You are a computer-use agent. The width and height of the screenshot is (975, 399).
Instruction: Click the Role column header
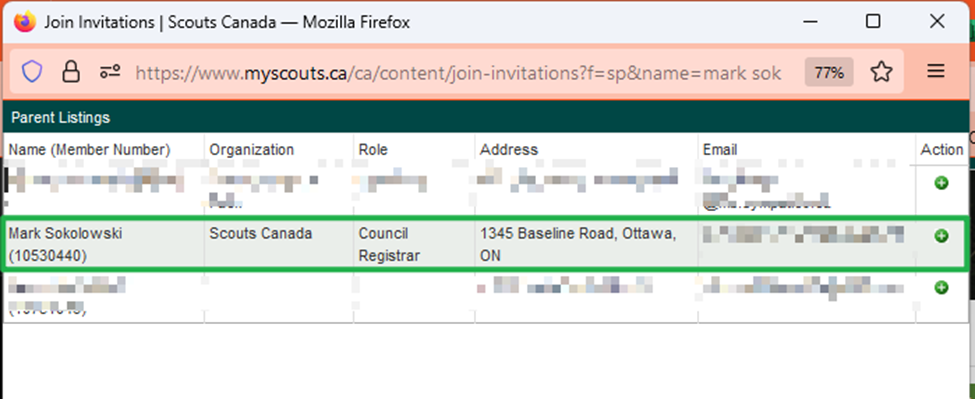(x=373, y=150)
